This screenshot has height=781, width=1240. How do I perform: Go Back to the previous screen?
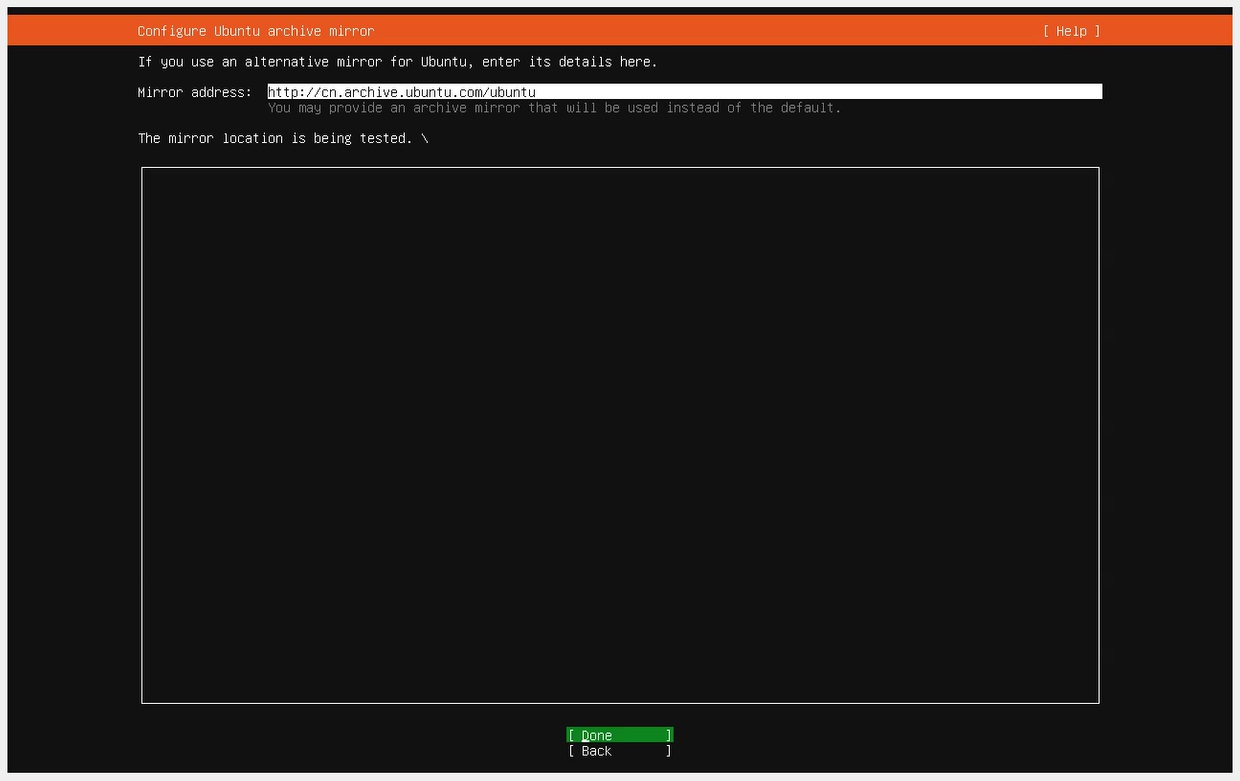coord(620,751)
